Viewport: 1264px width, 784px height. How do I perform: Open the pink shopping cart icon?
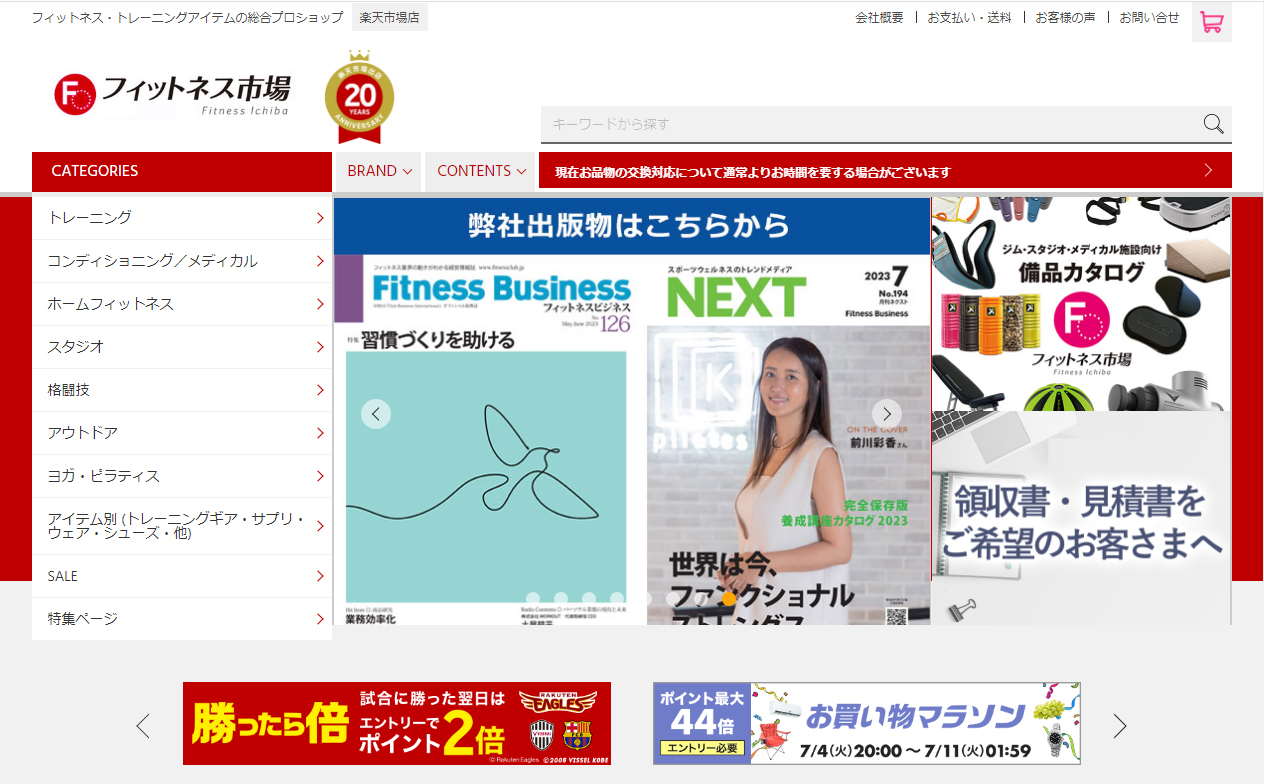(1211, 22)
